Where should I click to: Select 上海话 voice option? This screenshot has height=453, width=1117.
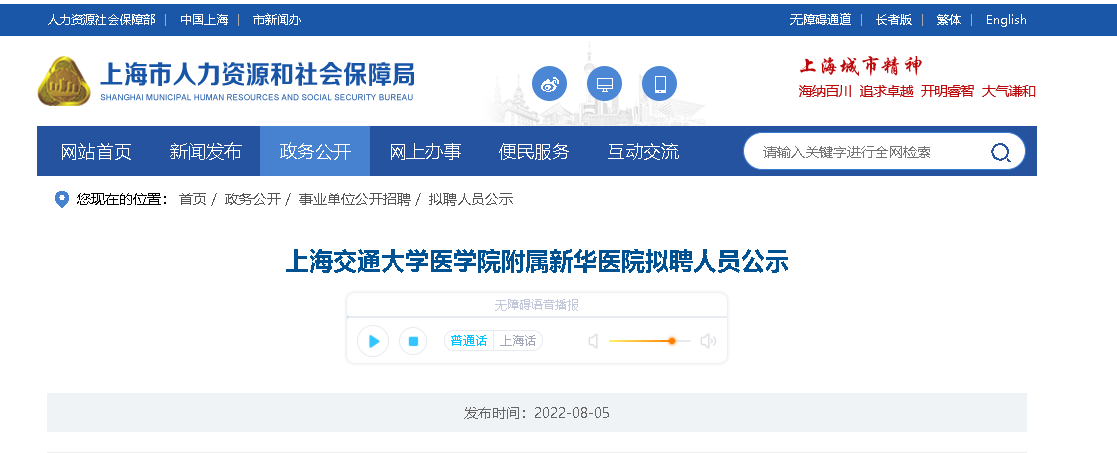point(518,340)
